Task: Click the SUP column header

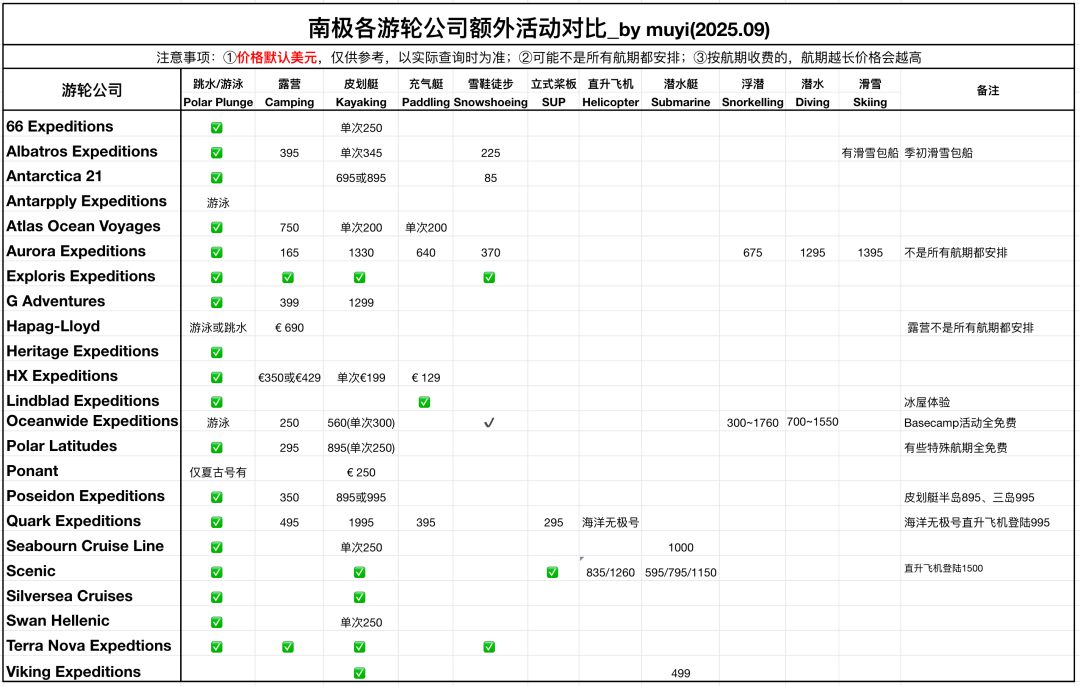Action: click(x=554, y=102)
